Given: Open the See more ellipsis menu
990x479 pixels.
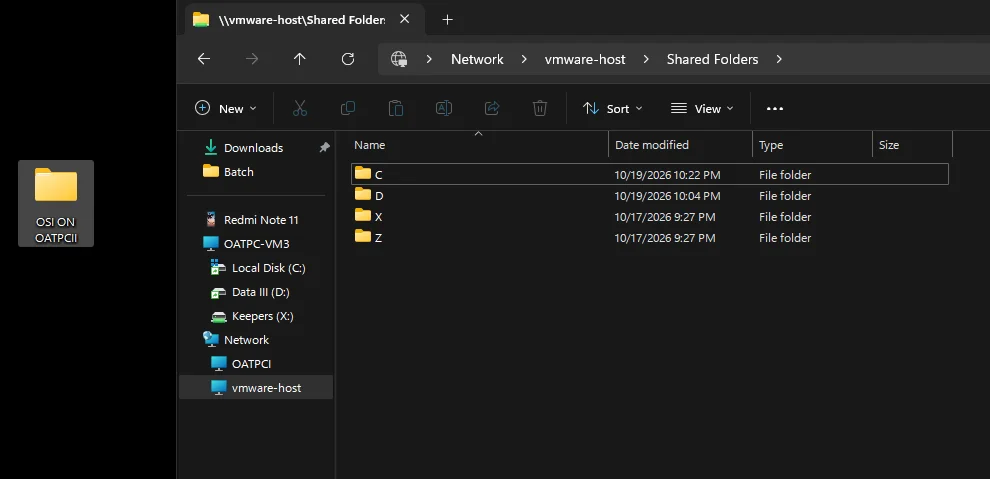Looking at the screenshot, I should pyautogui.click(x=775, y=109).
